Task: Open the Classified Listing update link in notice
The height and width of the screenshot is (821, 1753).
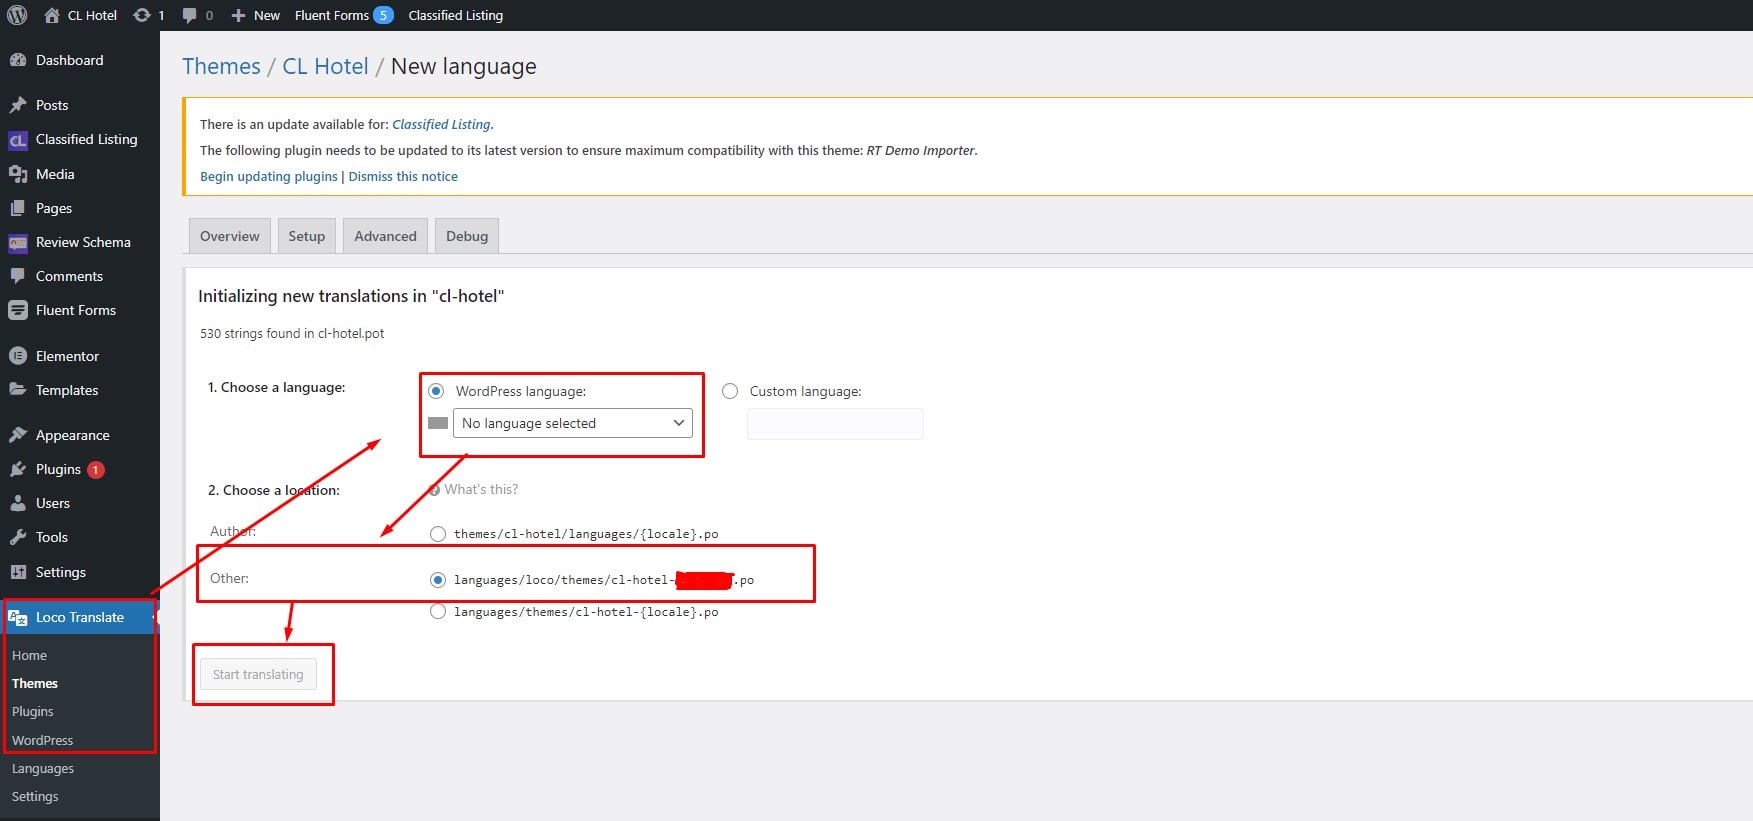Action: [x=441, y=125]
